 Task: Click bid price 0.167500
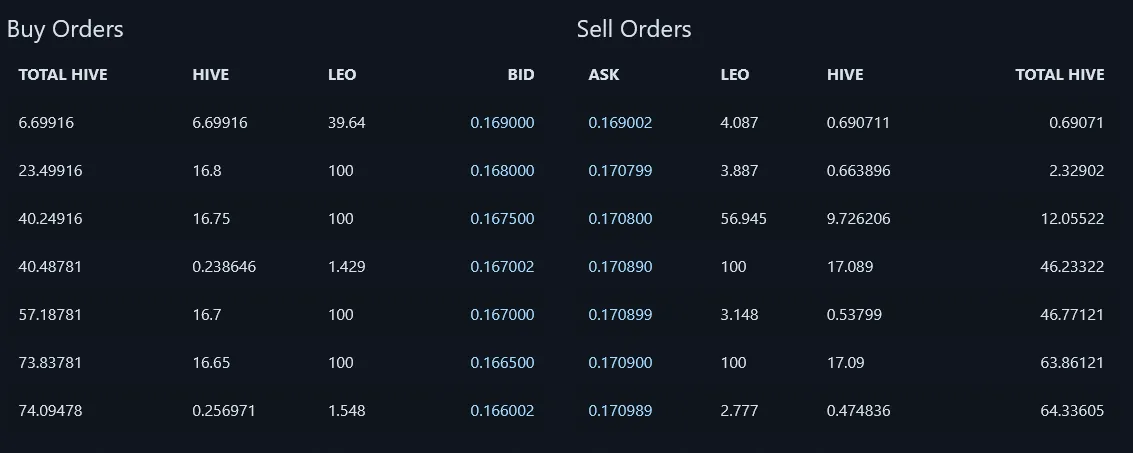[x=502, y=218]
